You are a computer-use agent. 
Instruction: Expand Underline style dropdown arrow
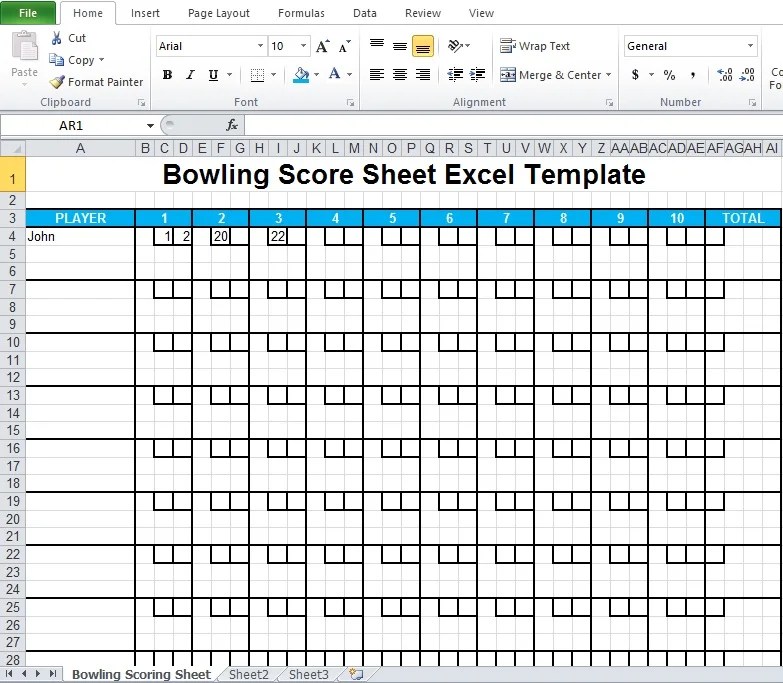click(x=229, y=75)
